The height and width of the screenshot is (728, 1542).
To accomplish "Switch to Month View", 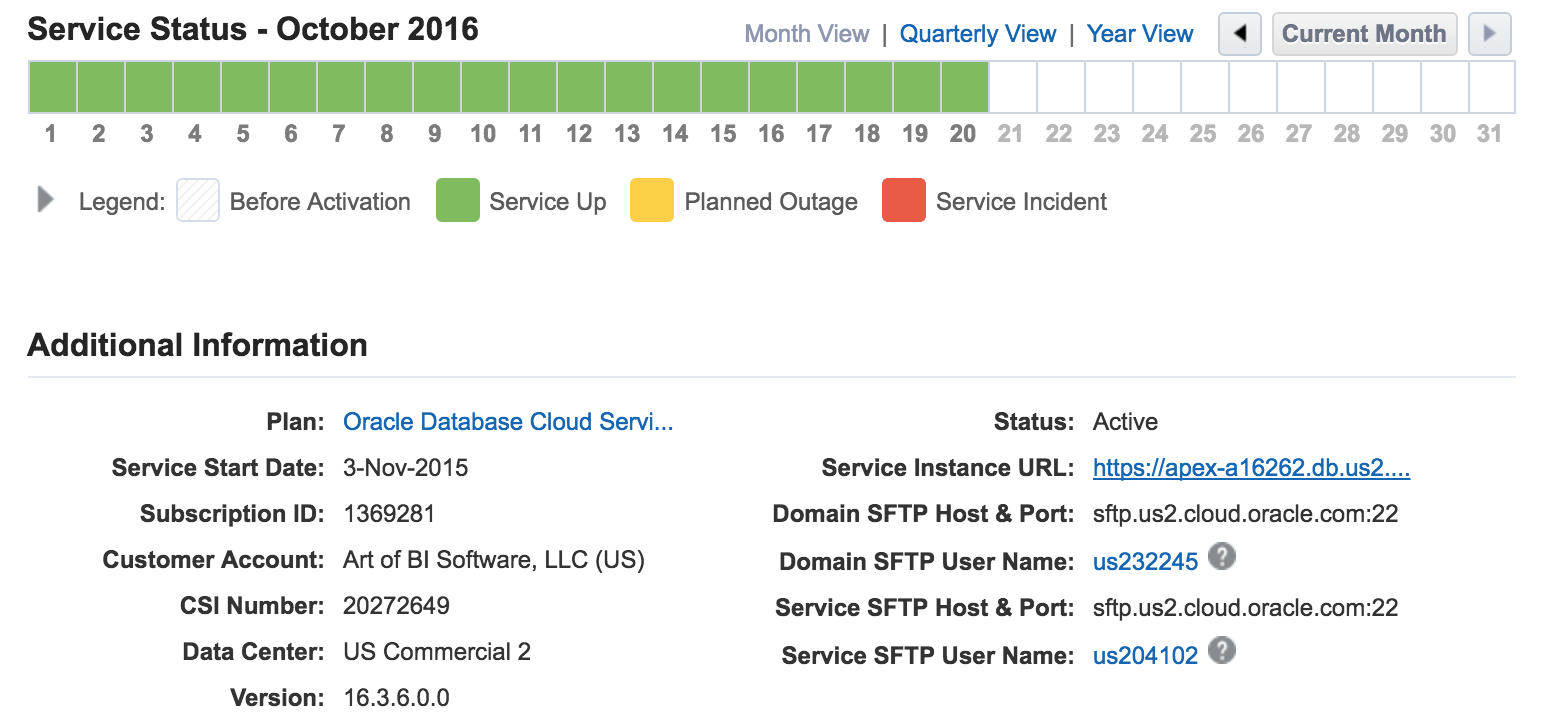I will (807, 34).
